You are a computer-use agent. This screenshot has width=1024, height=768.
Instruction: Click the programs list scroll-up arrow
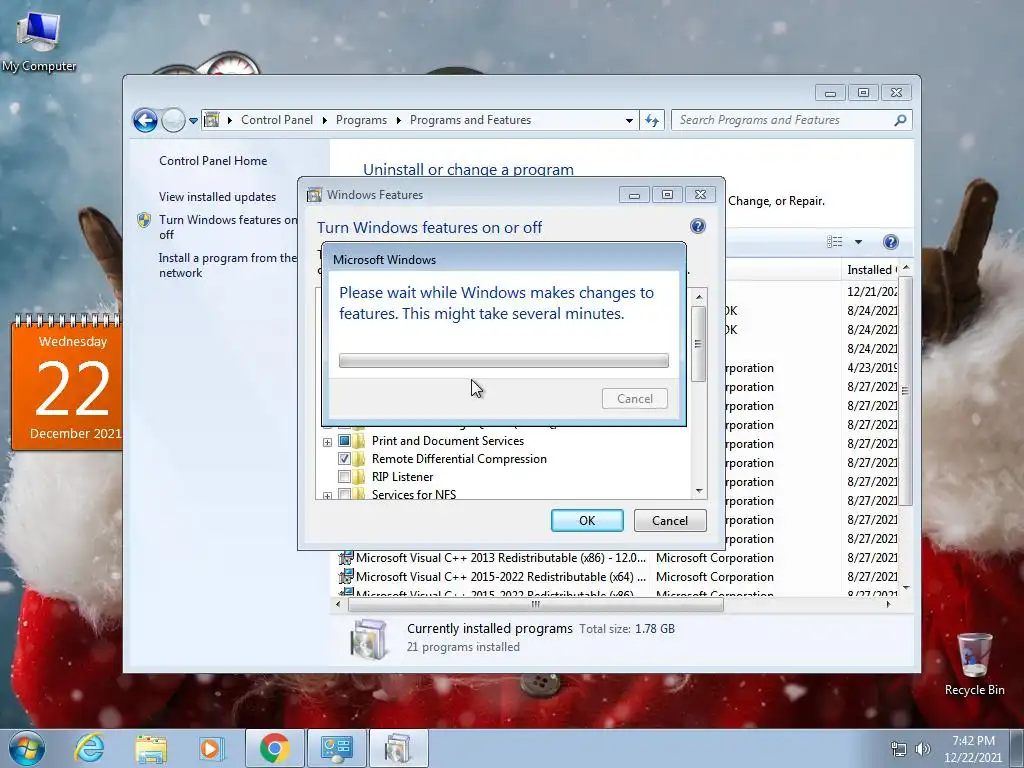pos(906,268)
